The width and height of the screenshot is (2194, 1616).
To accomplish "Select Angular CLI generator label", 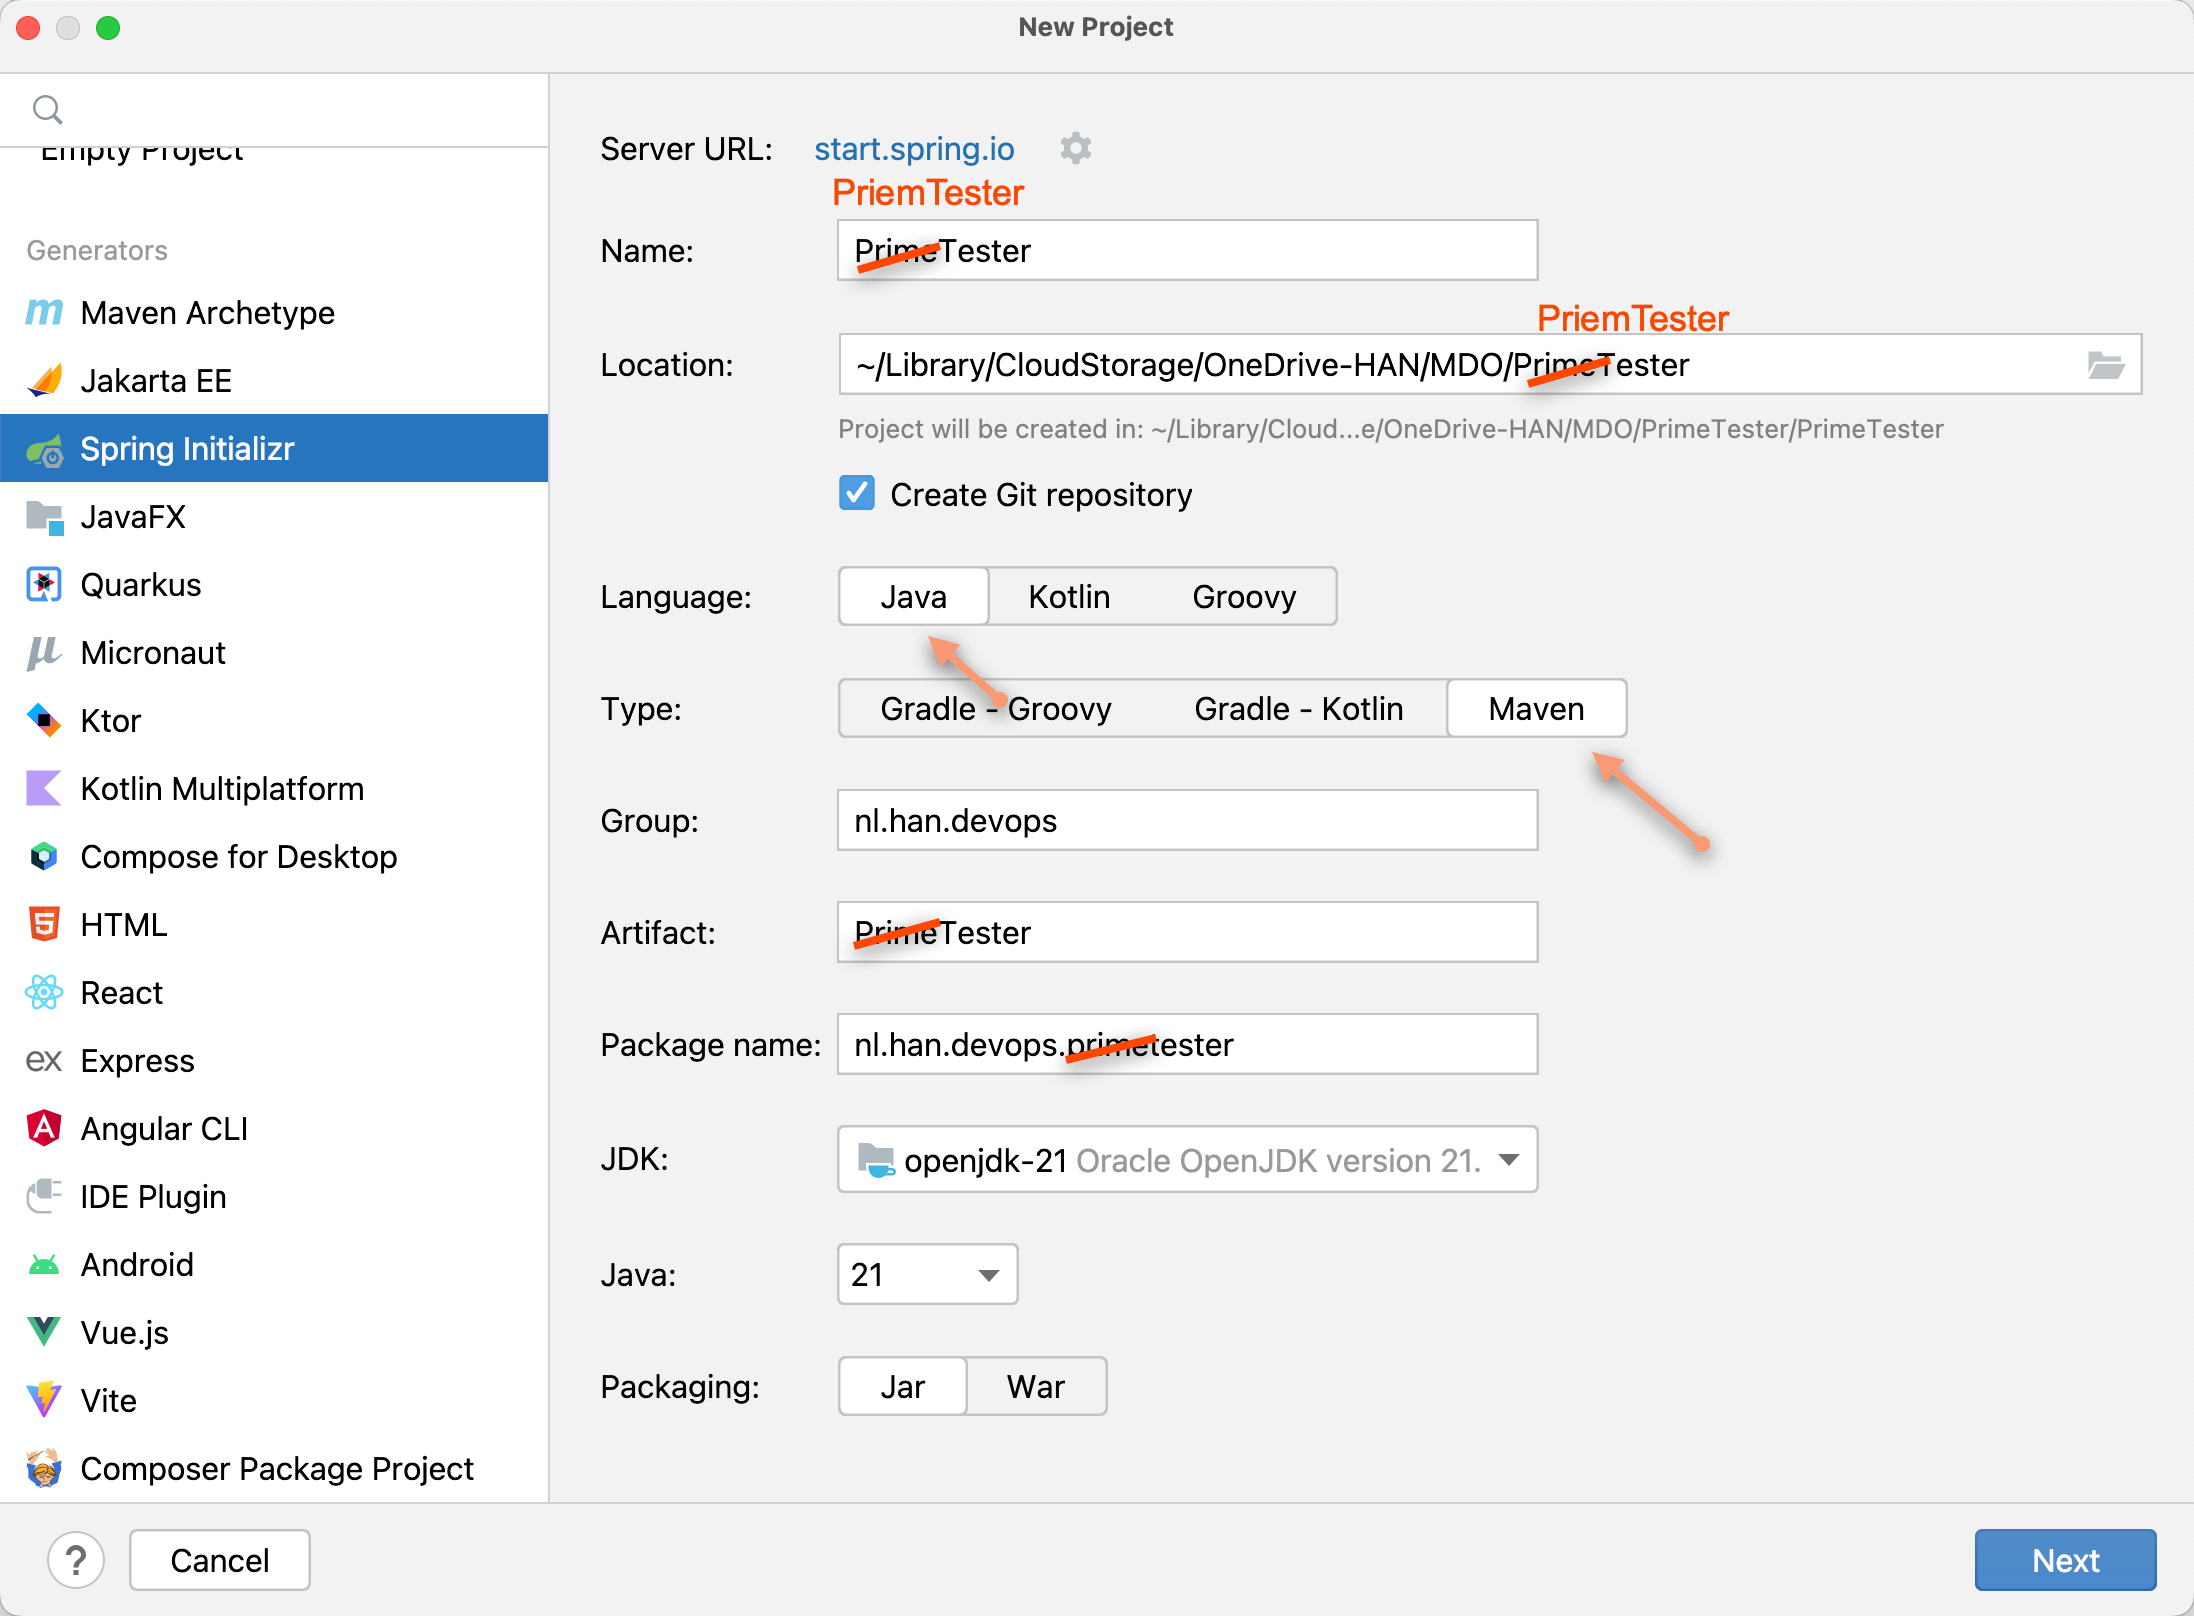I will click(x=165, y=1129).
